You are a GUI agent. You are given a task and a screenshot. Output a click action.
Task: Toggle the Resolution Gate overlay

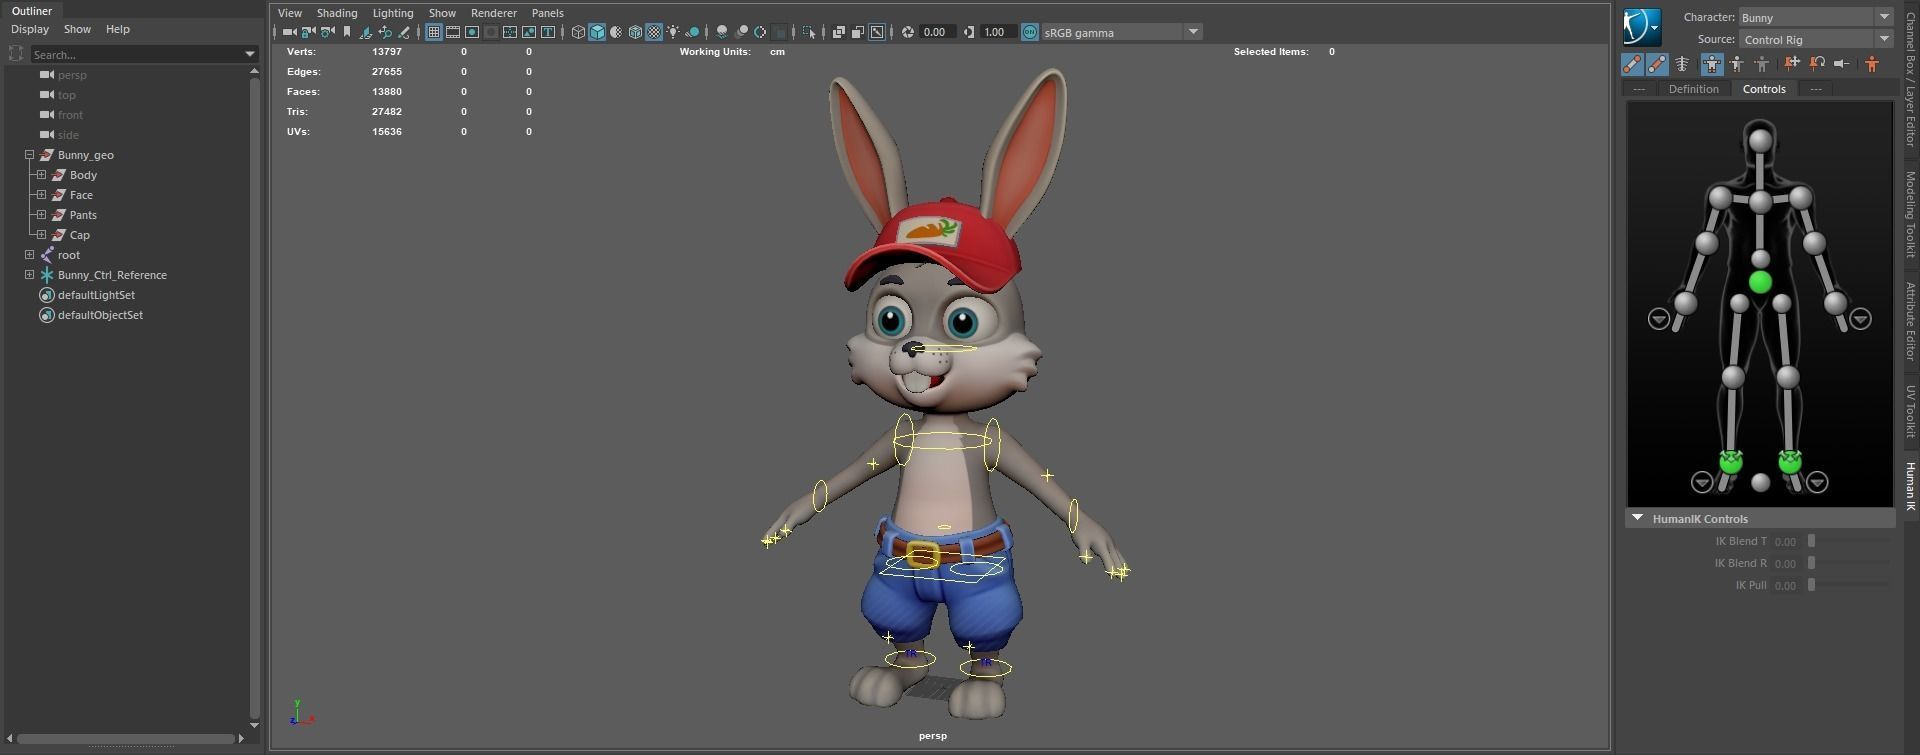pyautogui.click(x=472, y=32)
